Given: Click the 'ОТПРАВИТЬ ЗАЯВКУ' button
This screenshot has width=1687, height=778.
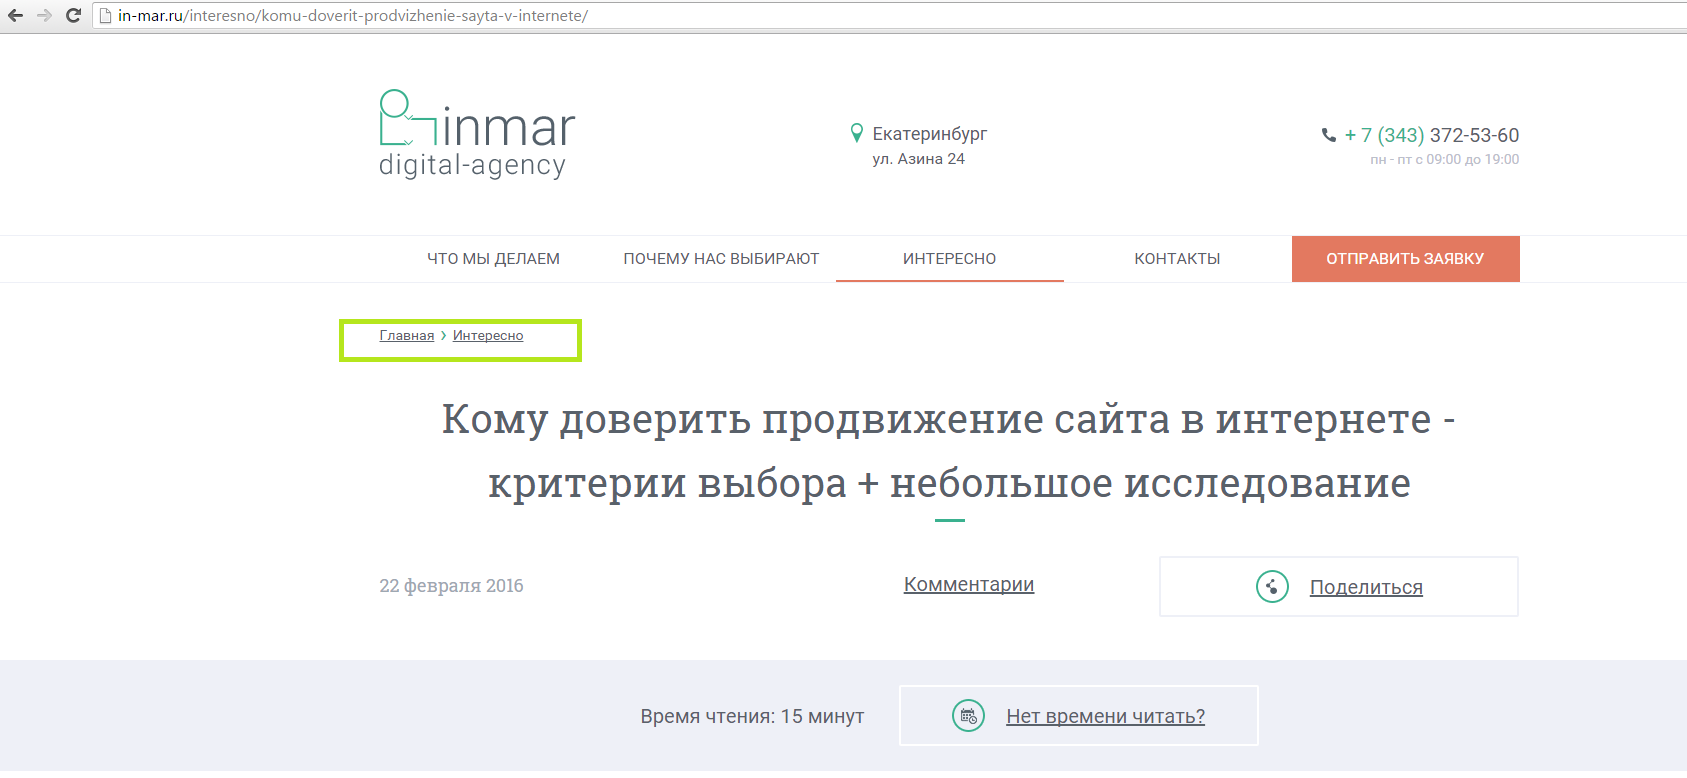Looking at the screenshot, I should point(1405,259).
